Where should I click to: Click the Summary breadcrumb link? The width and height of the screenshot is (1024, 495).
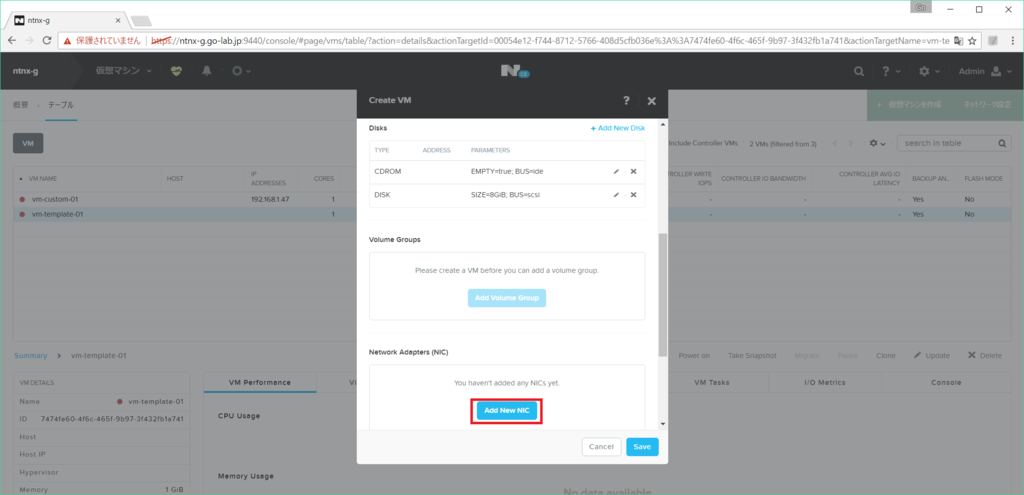coord(31,355)
